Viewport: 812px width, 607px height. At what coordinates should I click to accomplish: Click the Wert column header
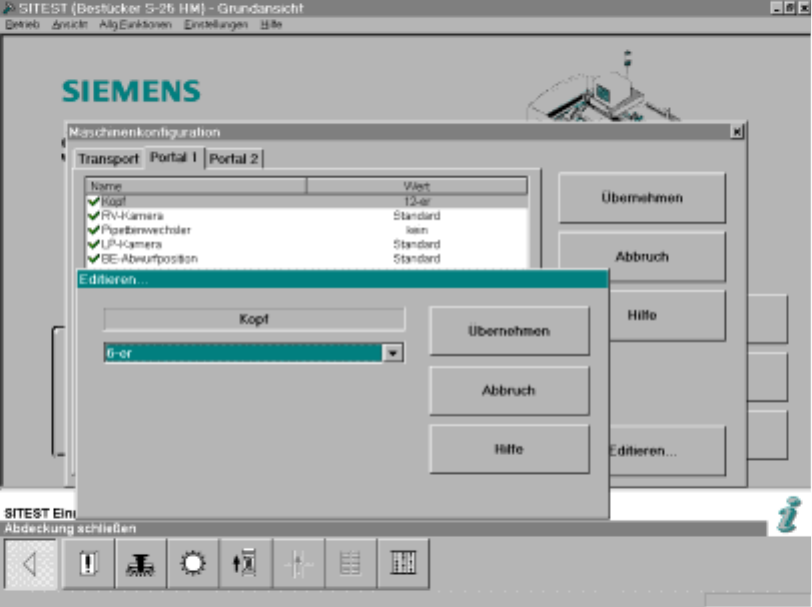[417, 186]
